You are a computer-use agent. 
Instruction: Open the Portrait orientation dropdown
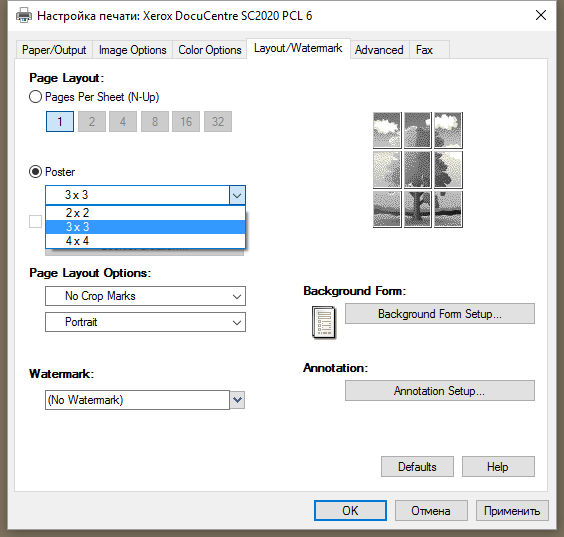pos(145,322)
